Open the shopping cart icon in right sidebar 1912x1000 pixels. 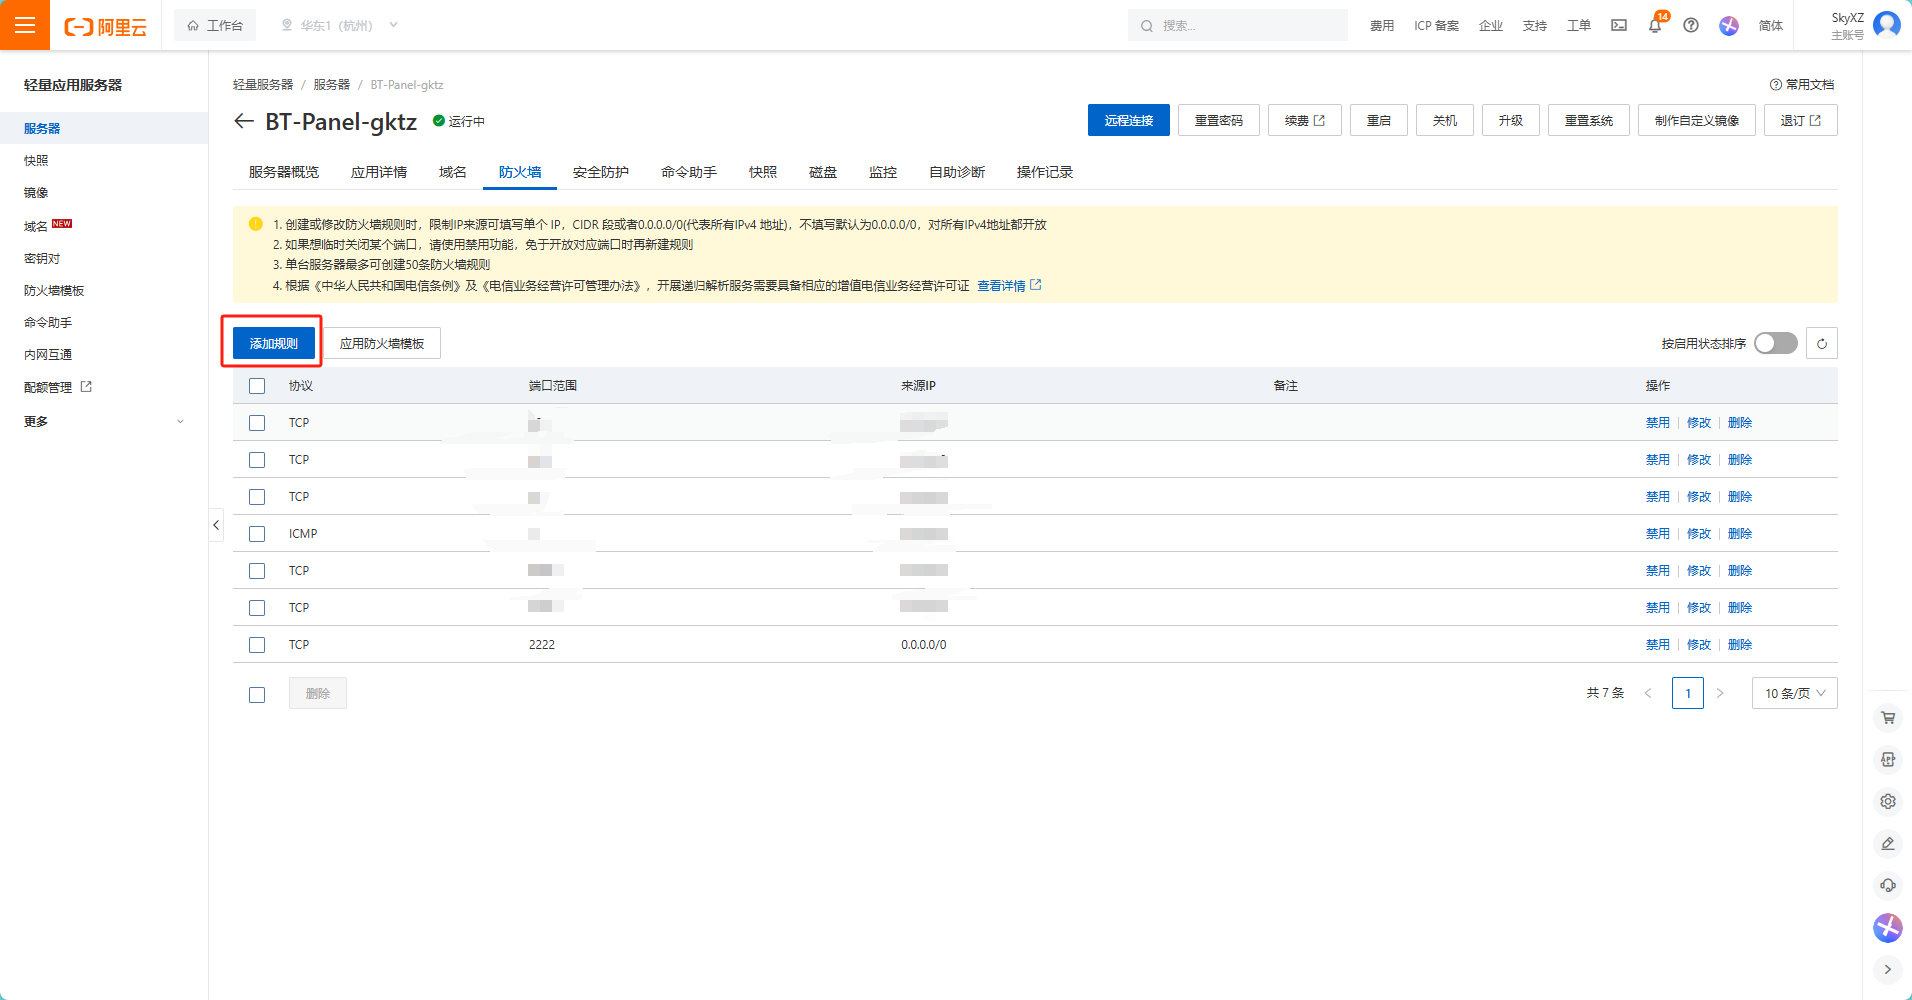[1887, 717]
